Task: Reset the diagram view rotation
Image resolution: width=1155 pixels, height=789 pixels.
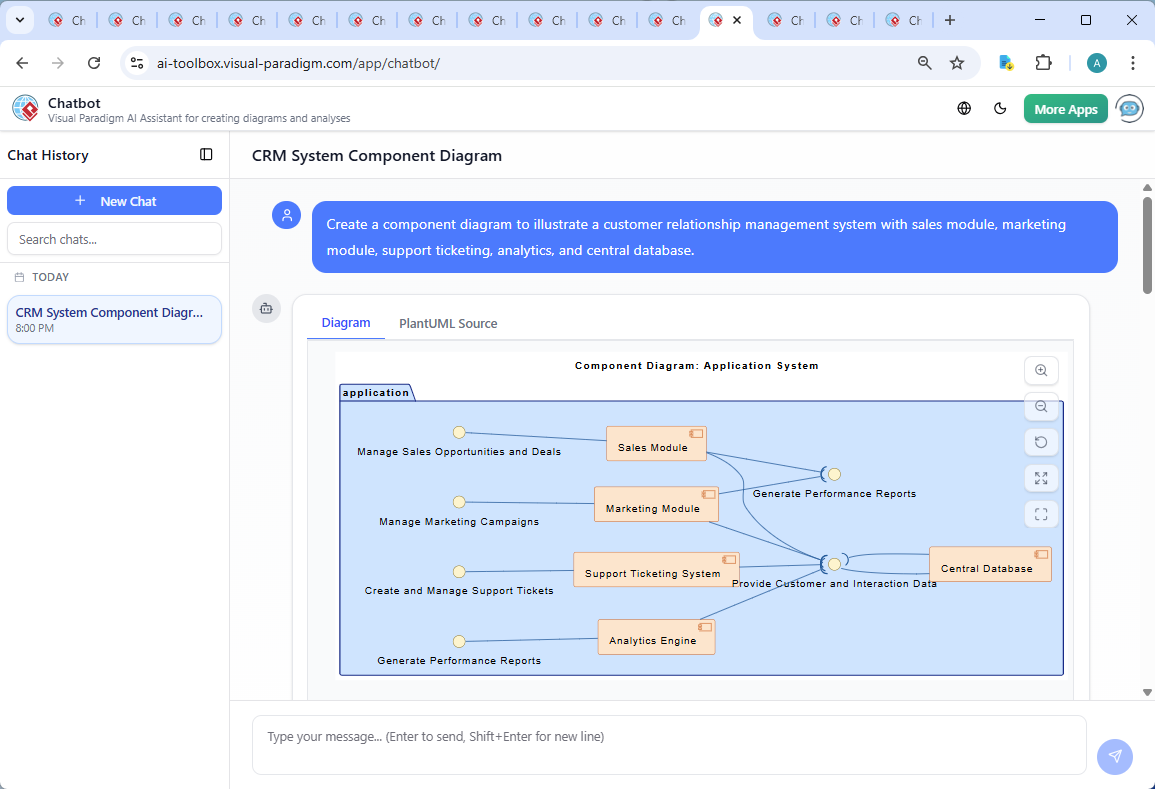Action: [x=1041, y=442]
